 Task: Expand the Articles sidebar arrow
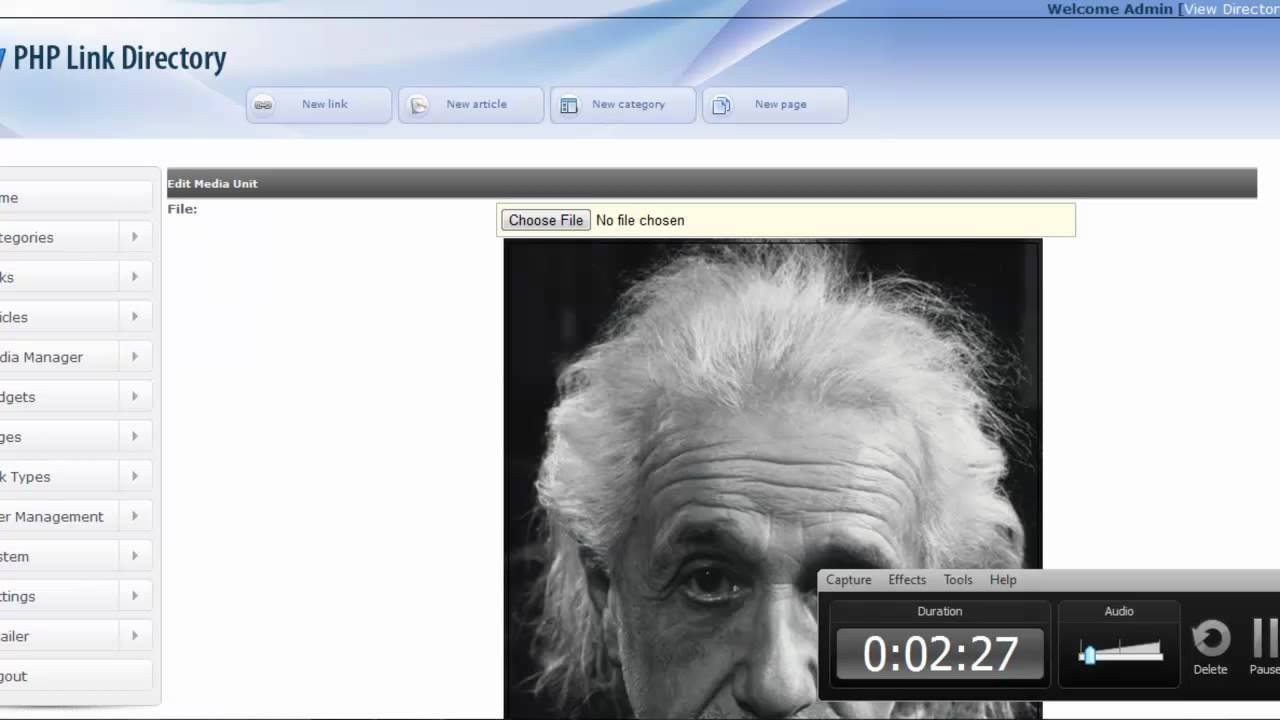[135, 317]
